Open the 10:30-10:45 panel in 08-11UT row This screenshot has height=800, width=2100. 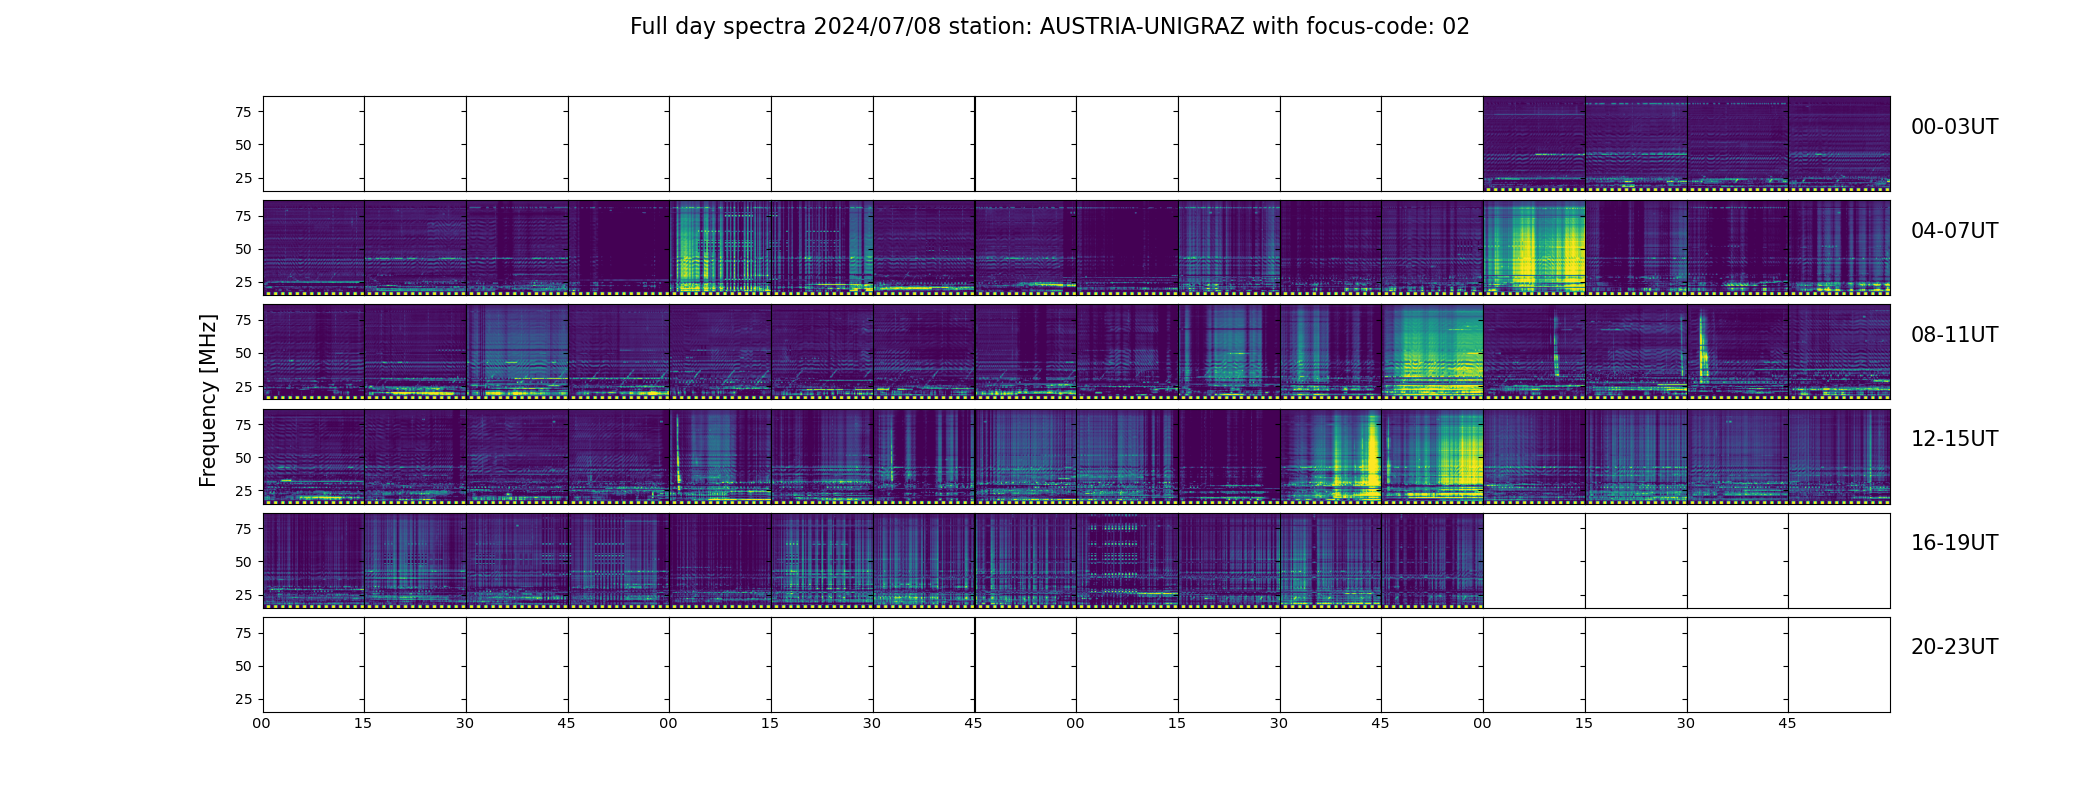[x=1330, y=352]
